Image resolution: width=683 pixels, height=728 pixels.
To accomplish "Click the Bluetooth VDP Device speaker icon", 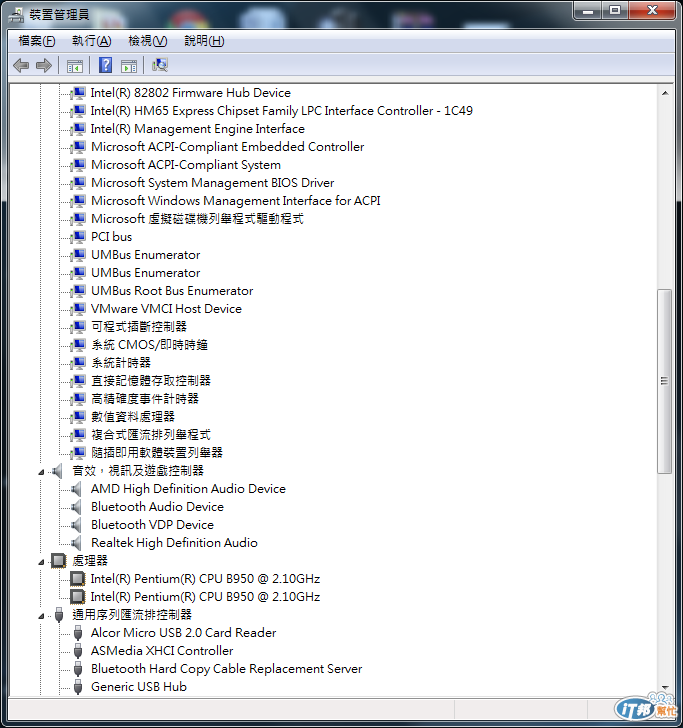I will (77, 525).
